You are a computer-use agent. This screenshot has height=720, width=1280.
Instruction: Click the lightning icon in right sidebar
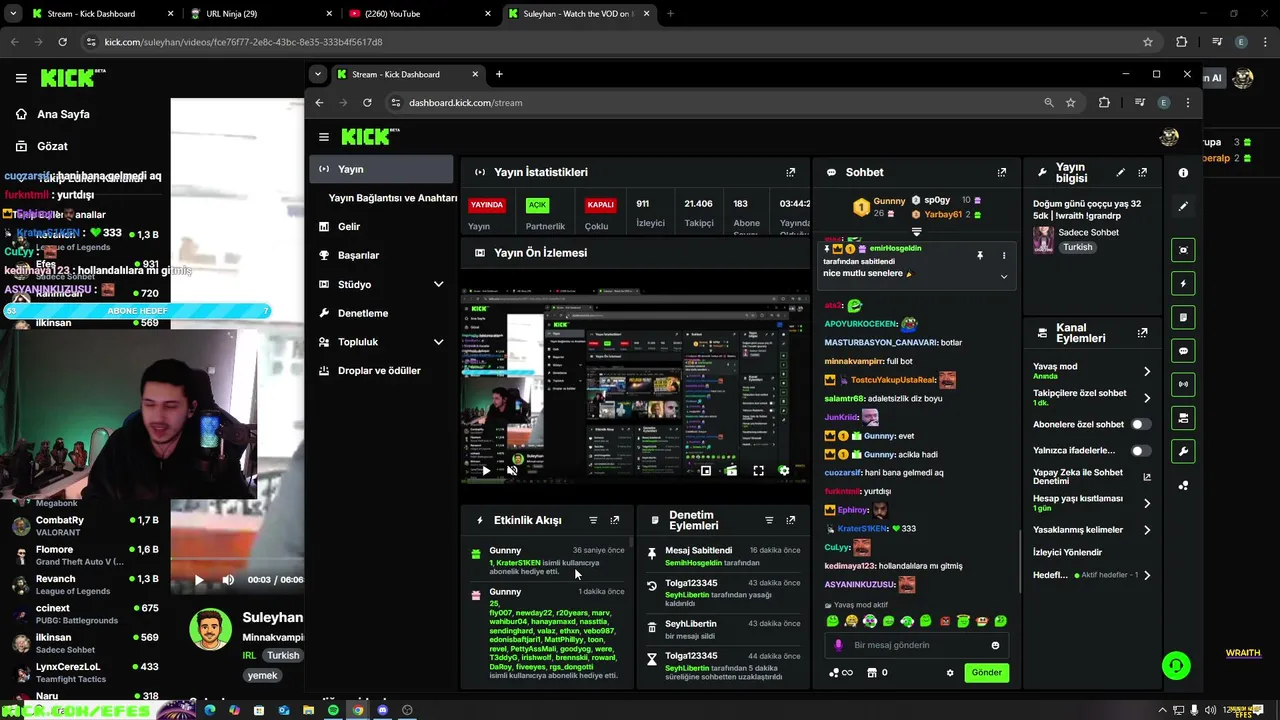pyautogui.click(x=1183, y=284)
